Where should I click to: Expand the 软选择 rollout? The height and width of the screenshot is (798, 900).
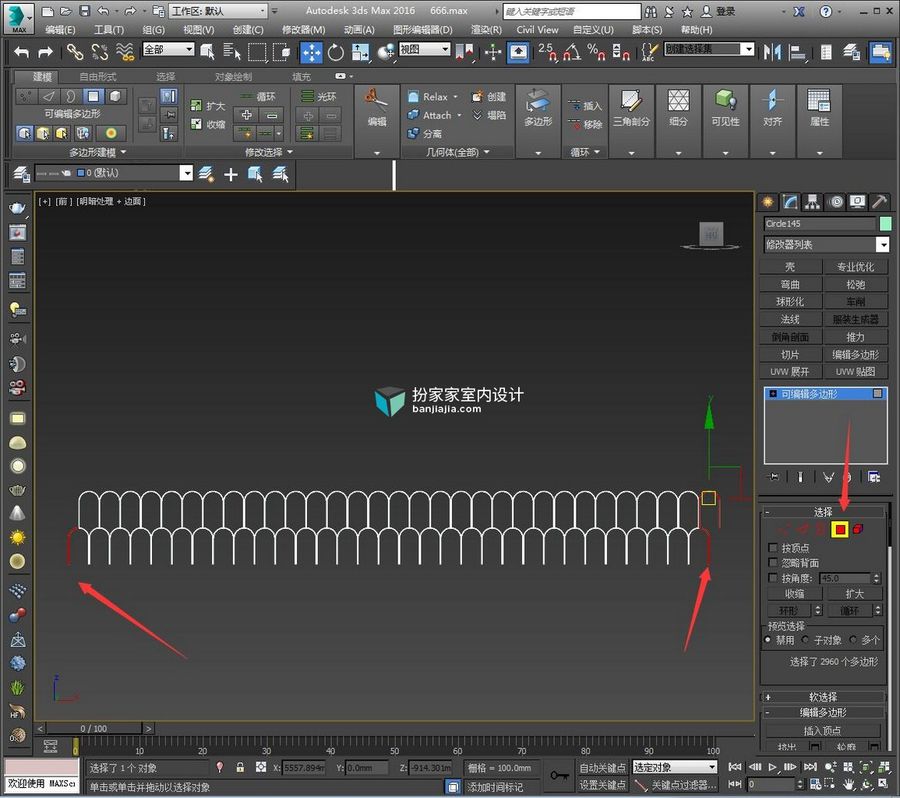point(823,697)
